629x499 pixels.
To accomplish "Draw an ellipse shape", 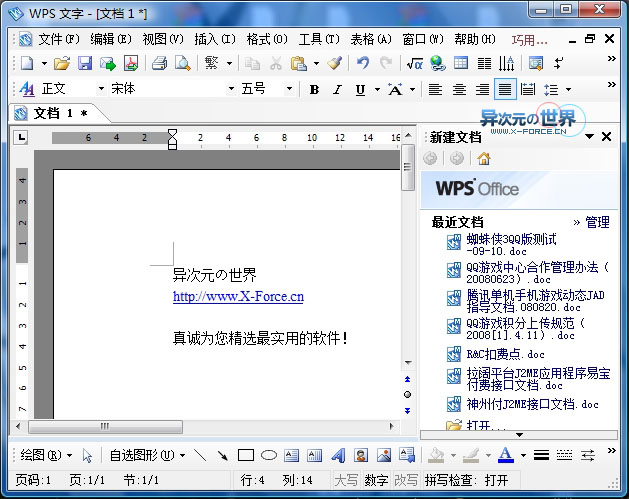I will pos(269,455).
